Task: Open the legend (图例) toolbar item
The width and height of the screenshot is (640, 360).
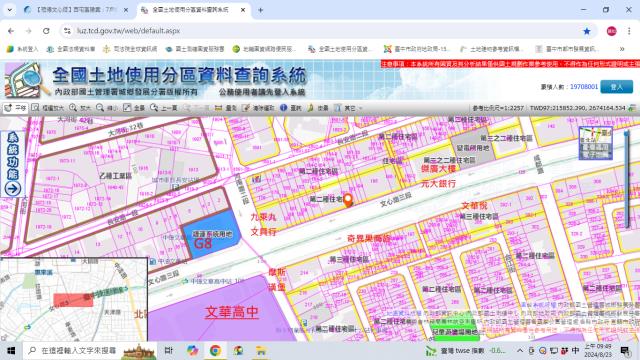Action: coord(318,108)
